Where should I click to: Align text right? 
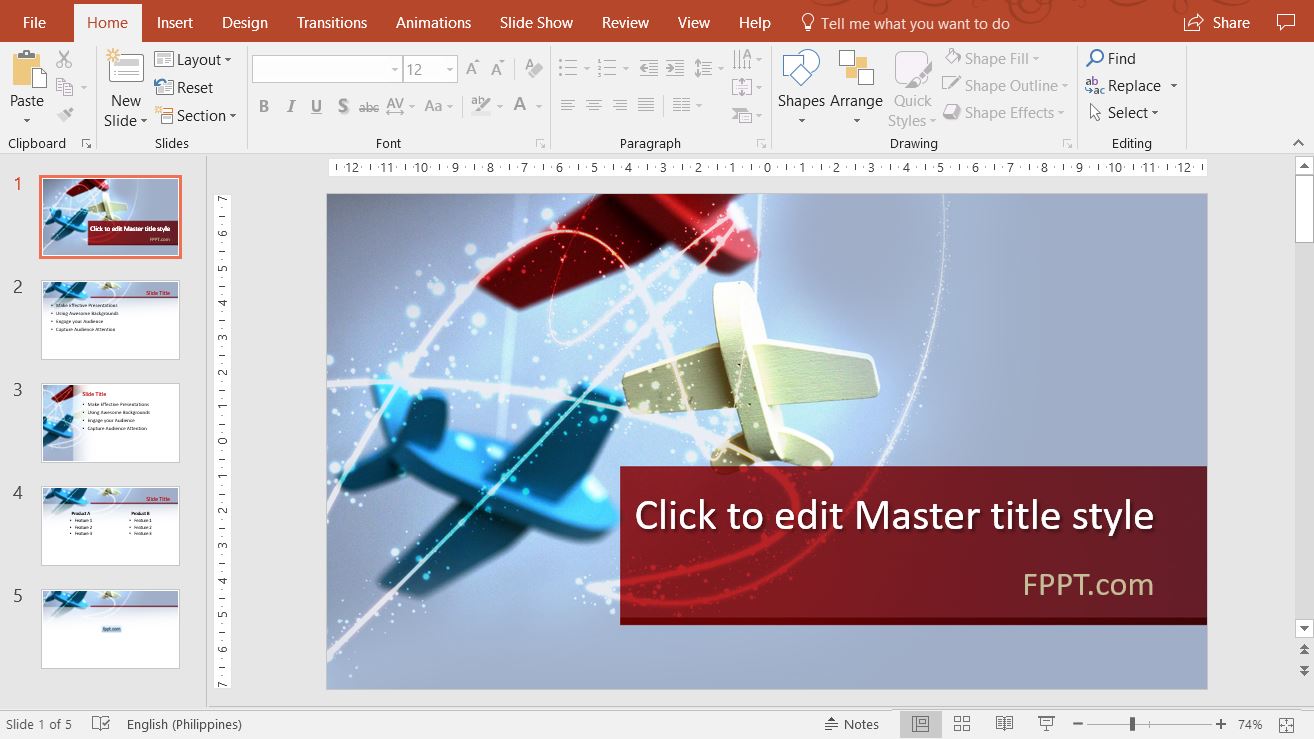(x=619, y=105)
